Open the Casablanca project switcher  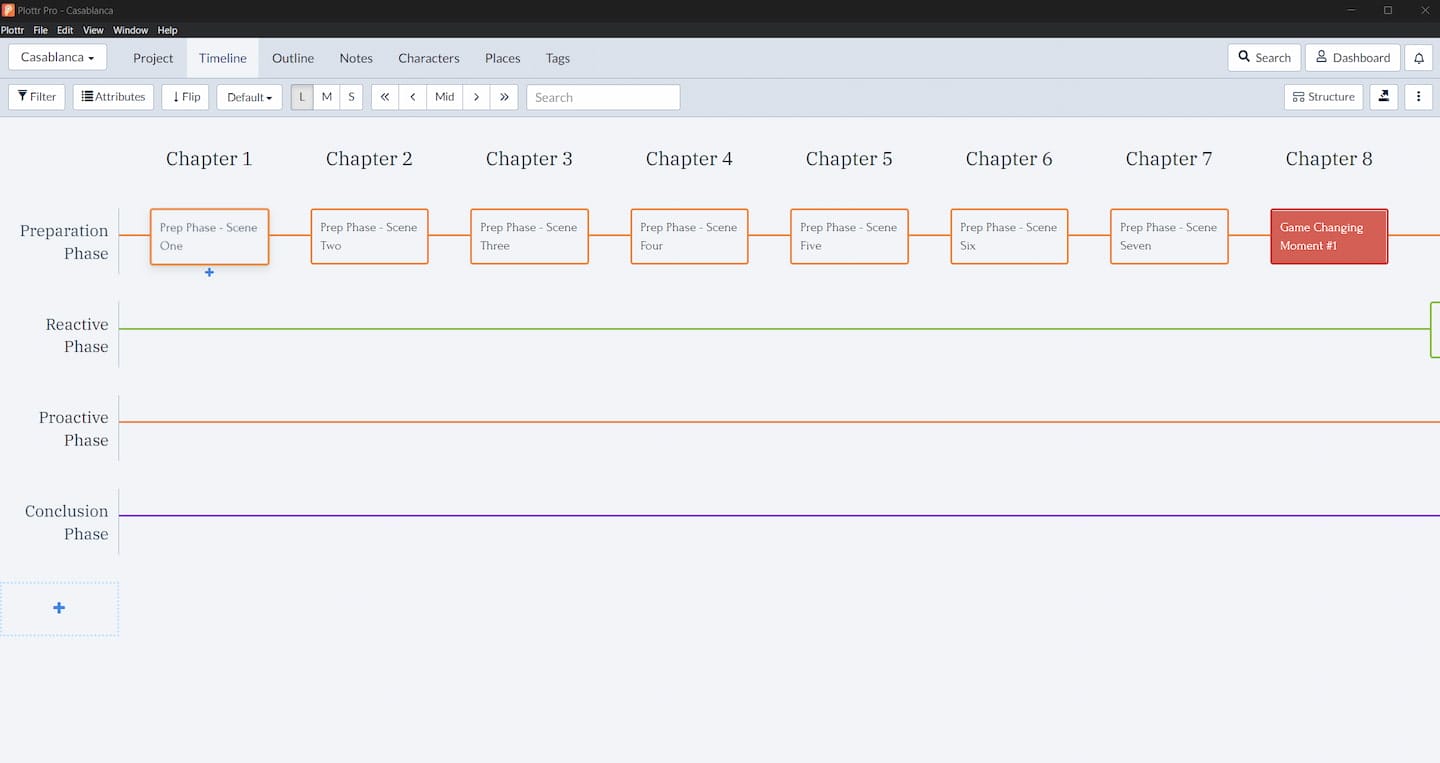[x=57, y=57]
